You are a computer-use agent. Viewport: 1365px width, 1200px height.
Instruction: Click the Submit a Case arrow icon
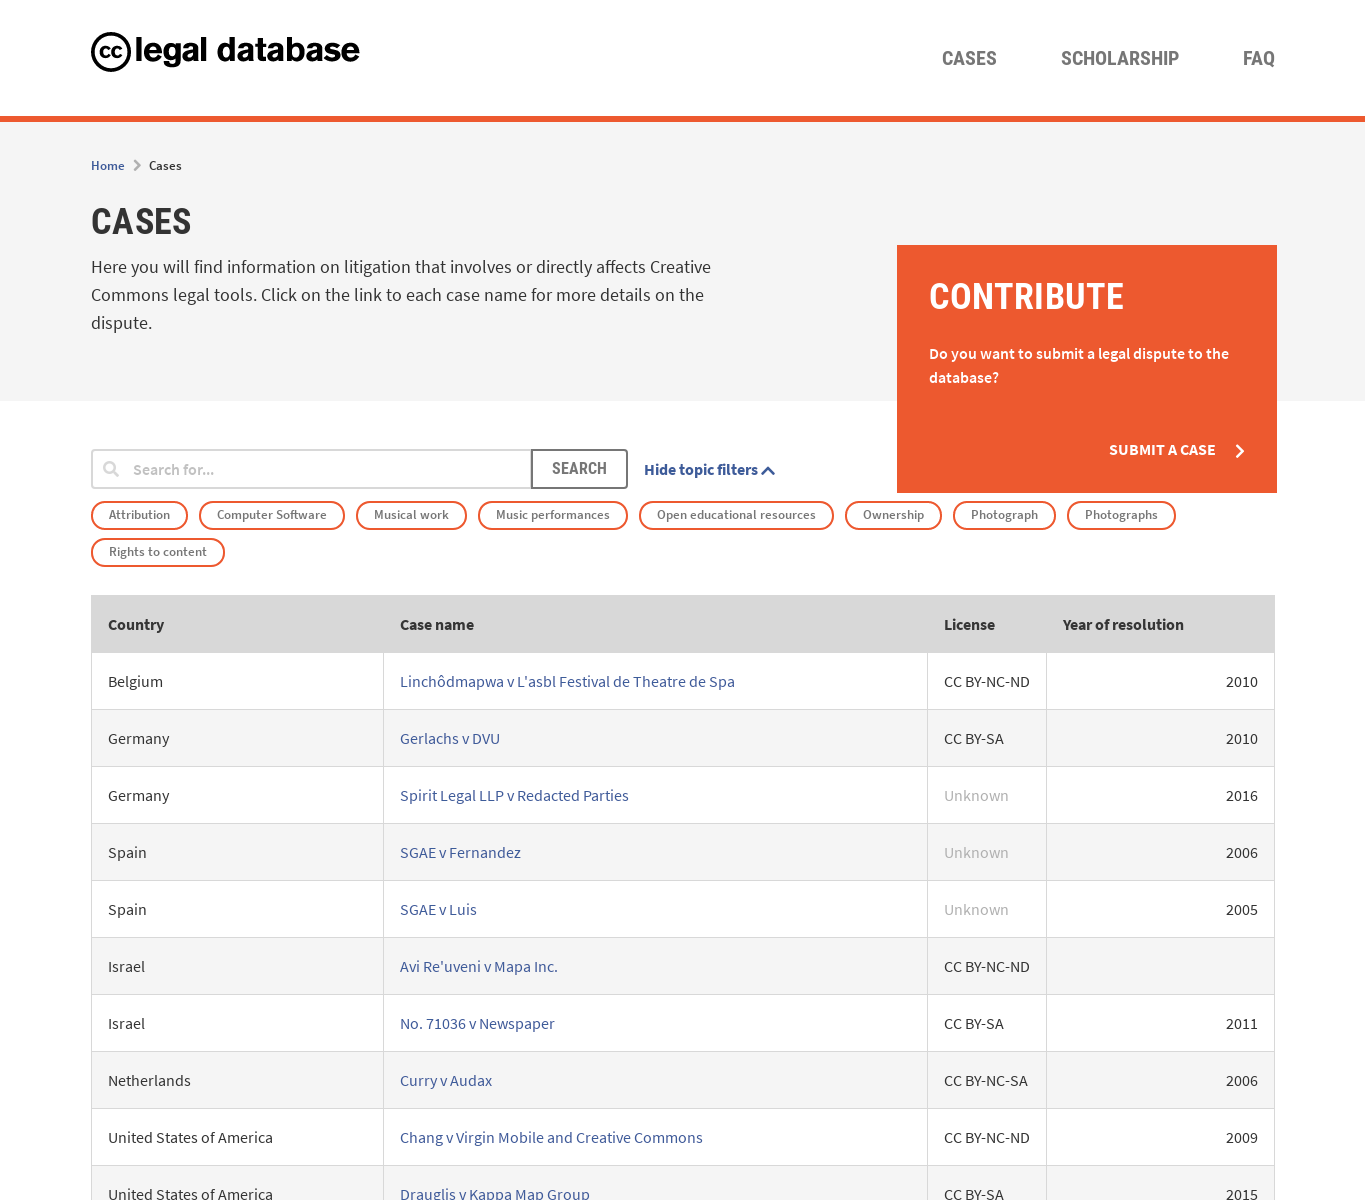coord(1240,451)
